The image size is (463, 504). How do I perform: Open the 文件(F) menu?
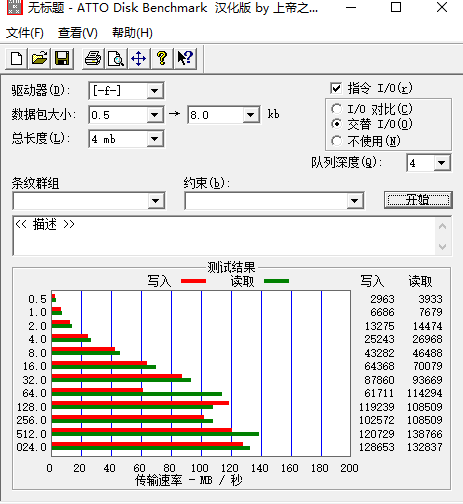[x=25, y=33]
